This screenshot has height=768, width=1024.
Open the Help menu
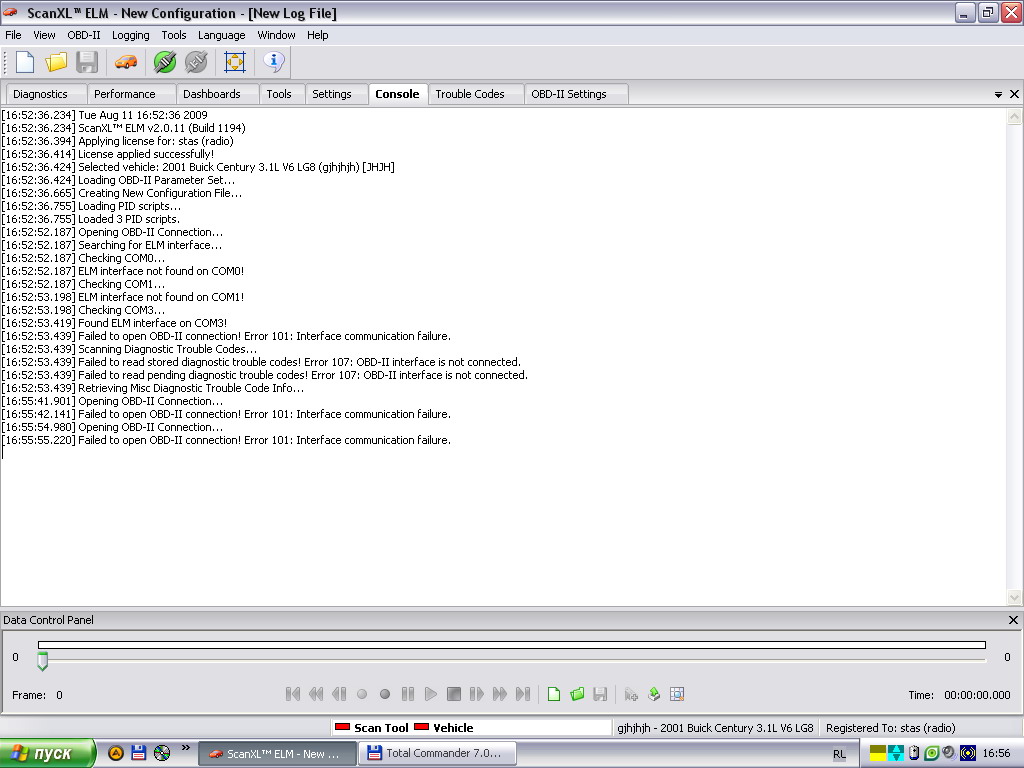[317, 35]
